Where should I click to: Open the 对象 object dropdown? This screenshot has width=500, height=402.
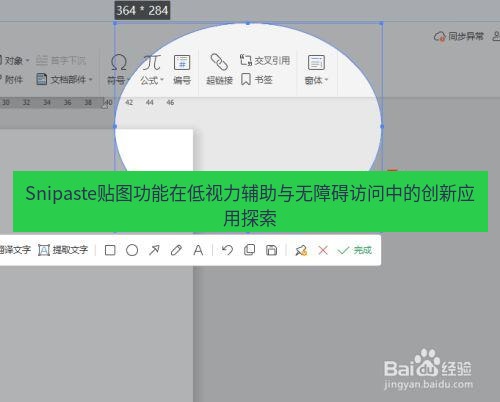[15, 60]
